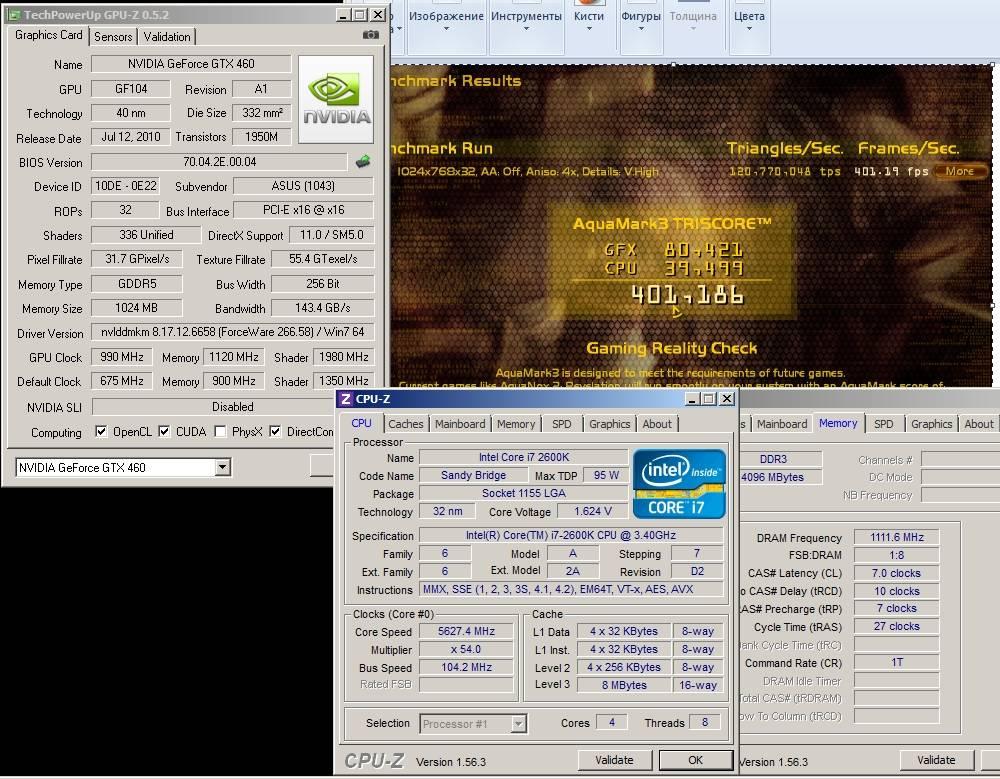Click the Instructions field in CPU-Z

point(571,589)
